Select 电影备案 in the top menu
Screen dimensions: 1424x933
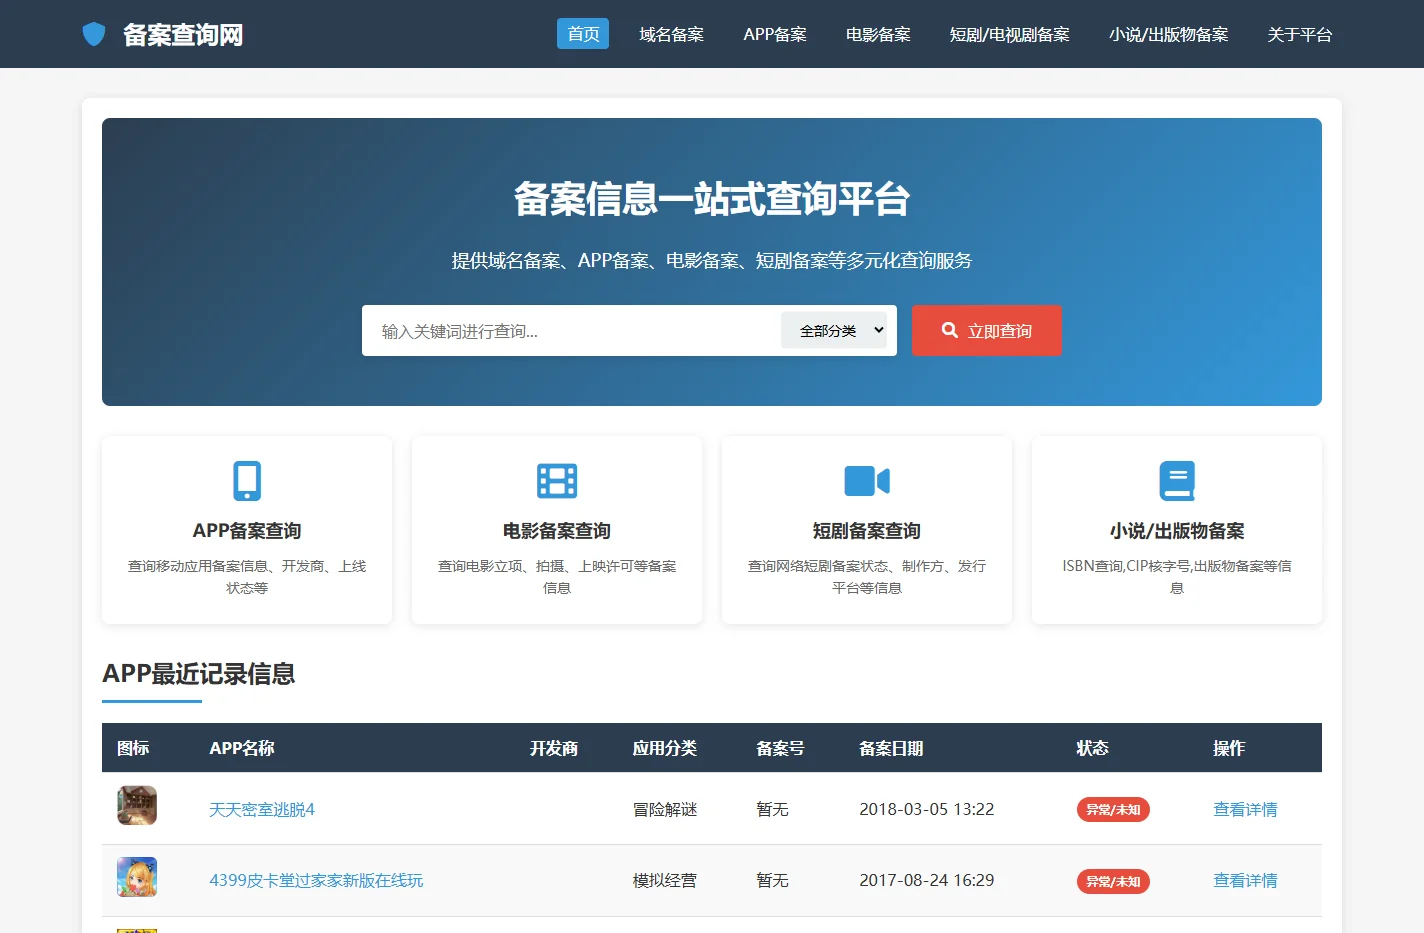click(878, 34)
